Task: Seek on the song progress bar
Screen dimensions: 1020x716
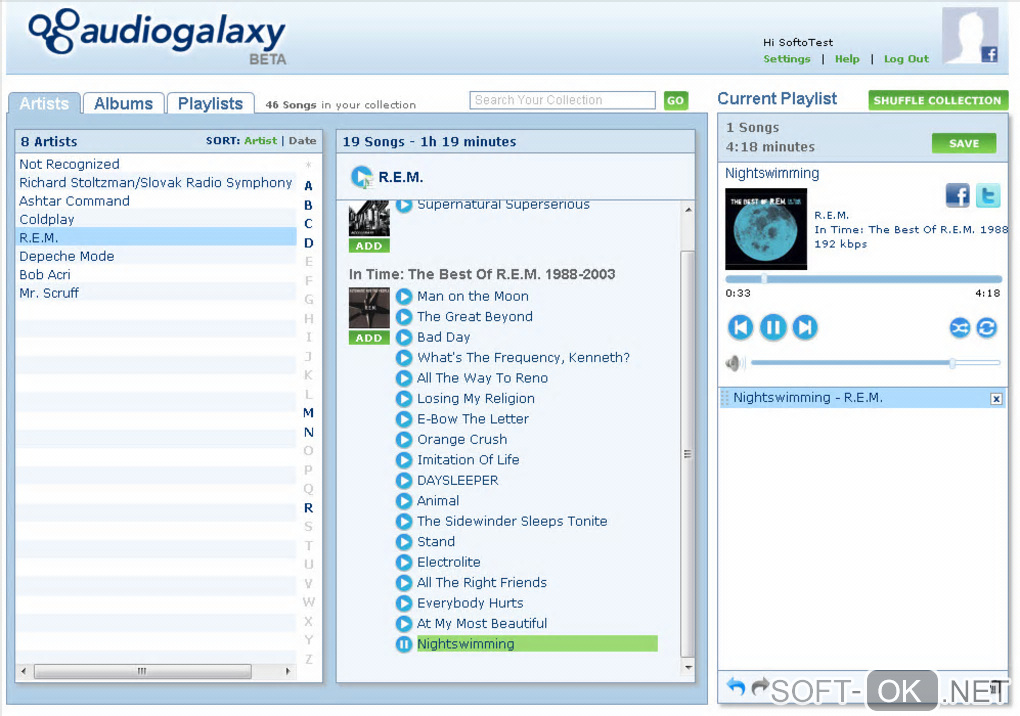Action: click(x=863, y=279)
